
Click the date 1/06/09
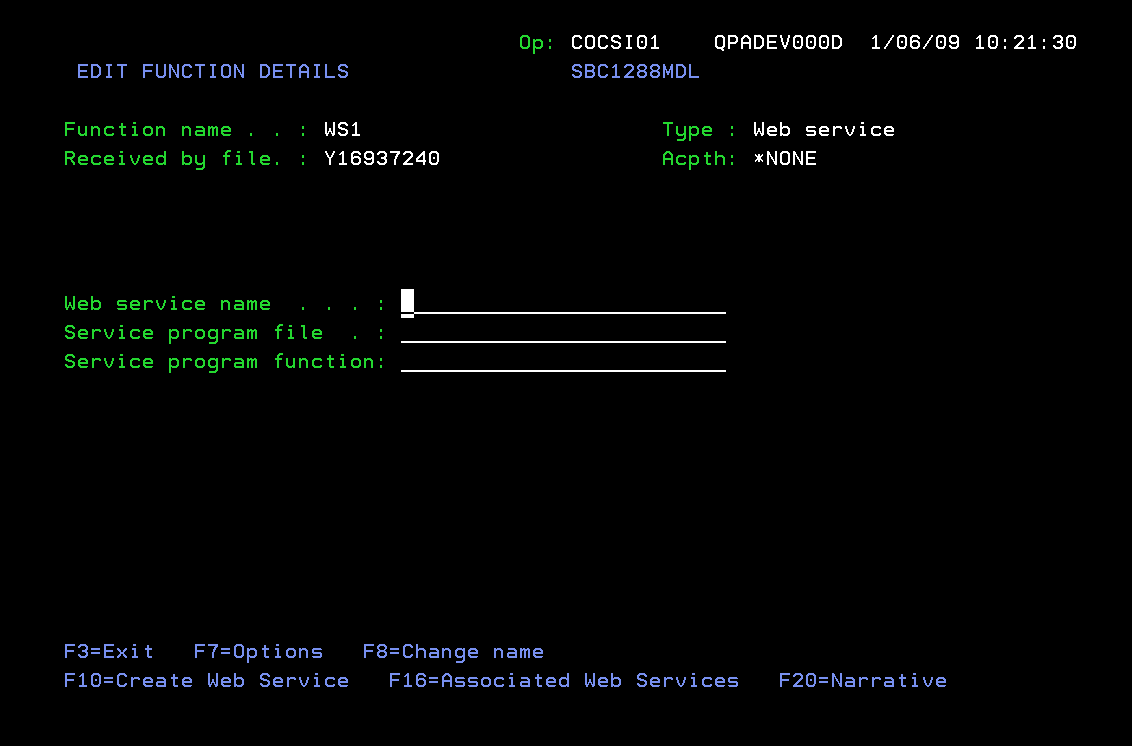click(915, 43)
